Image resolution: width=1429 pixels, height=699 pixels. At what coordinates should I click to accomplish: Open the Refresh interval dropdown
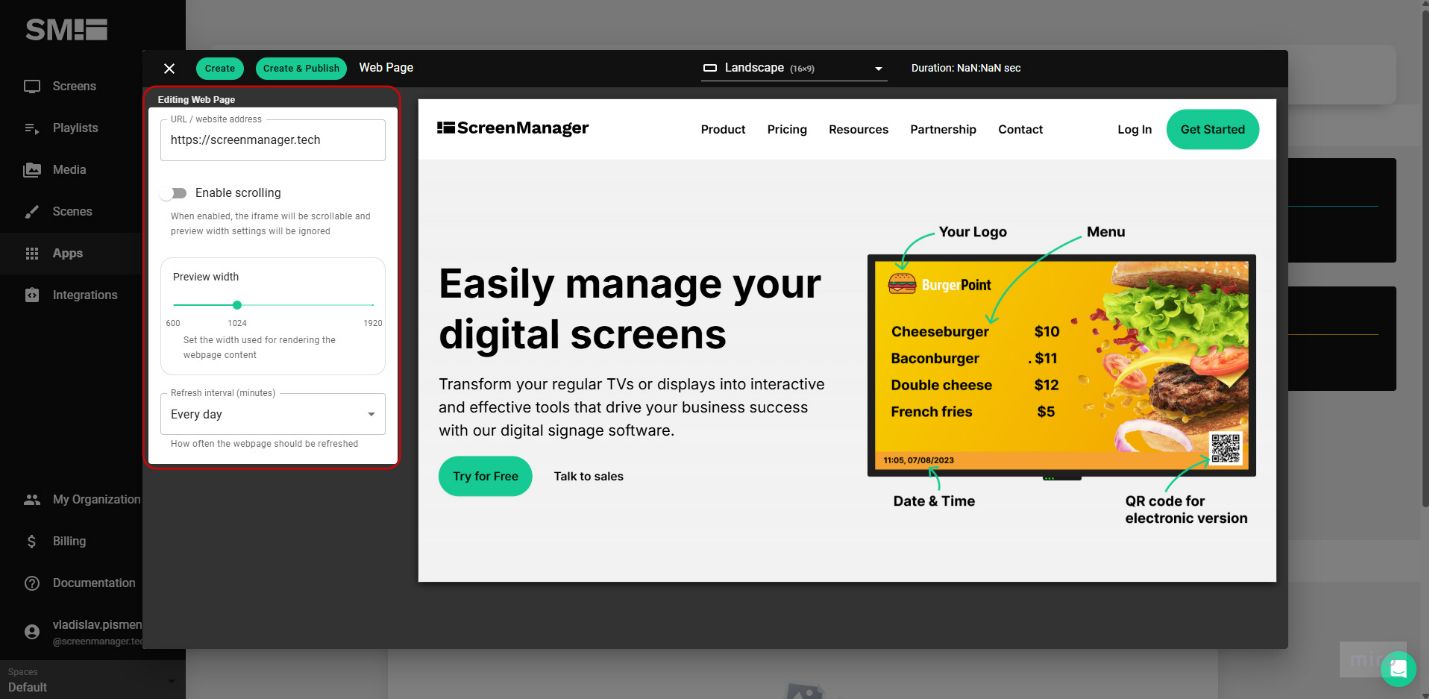[x=272, y=413]
